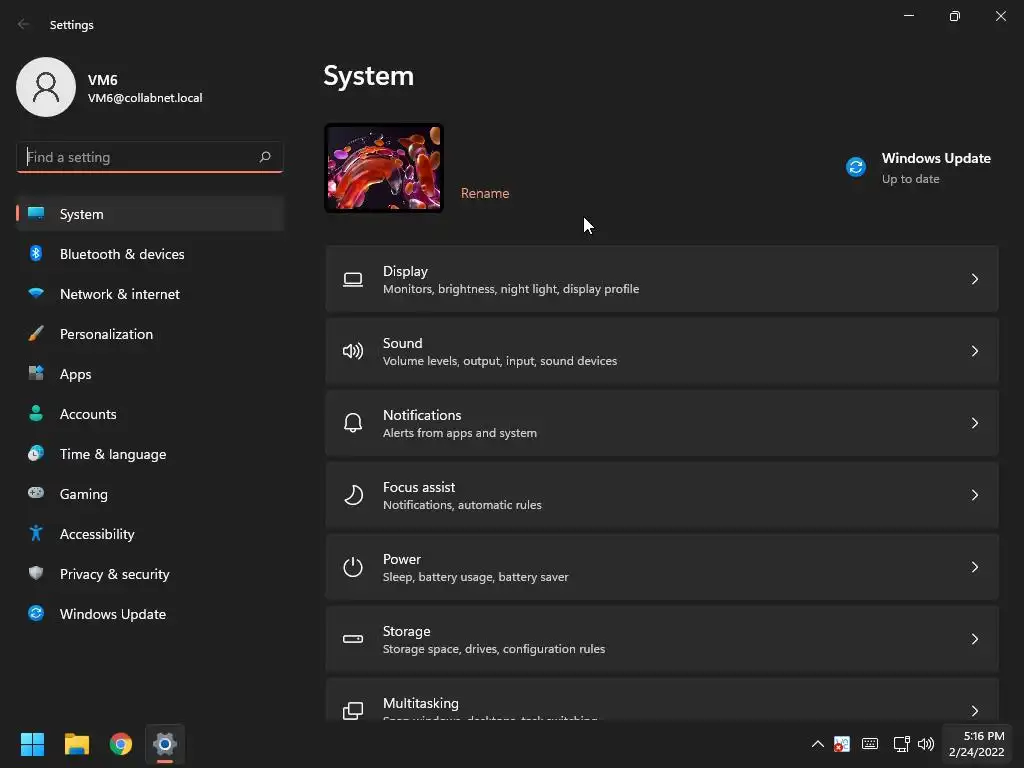Launch File Explorer from the taskbar
This screenshot has width=1024, height=768.
click(x=76, y=744)
